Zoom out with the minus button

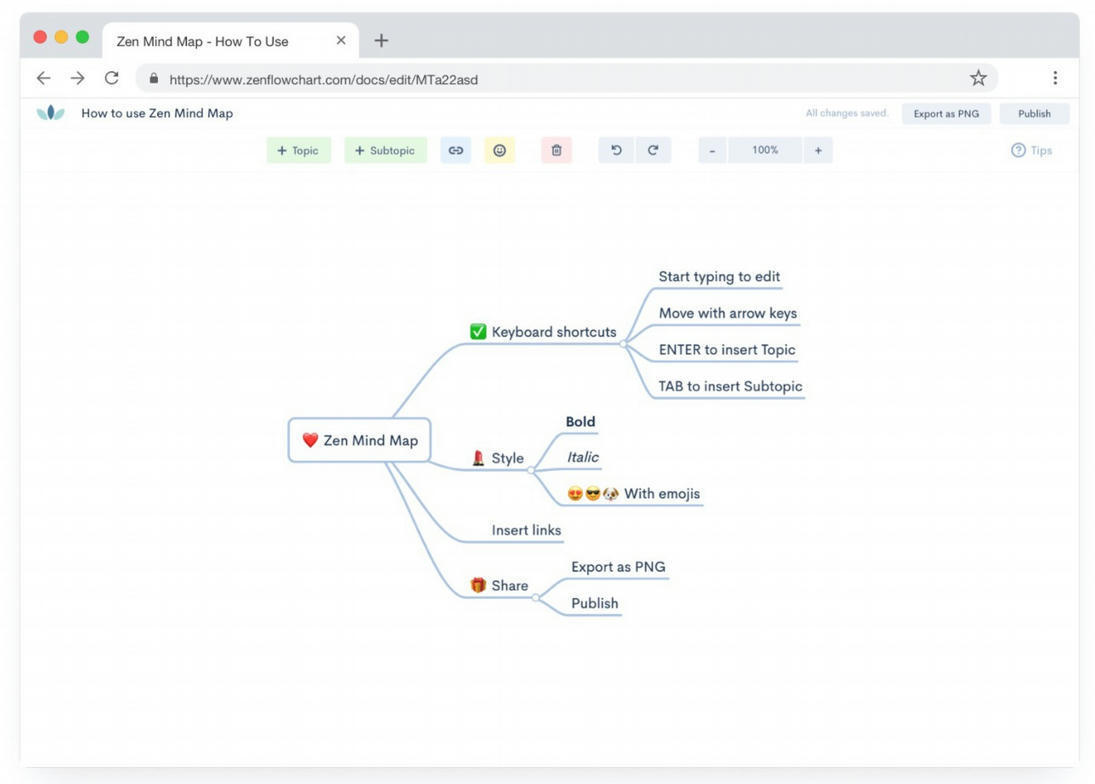click(x=712, y=150)
